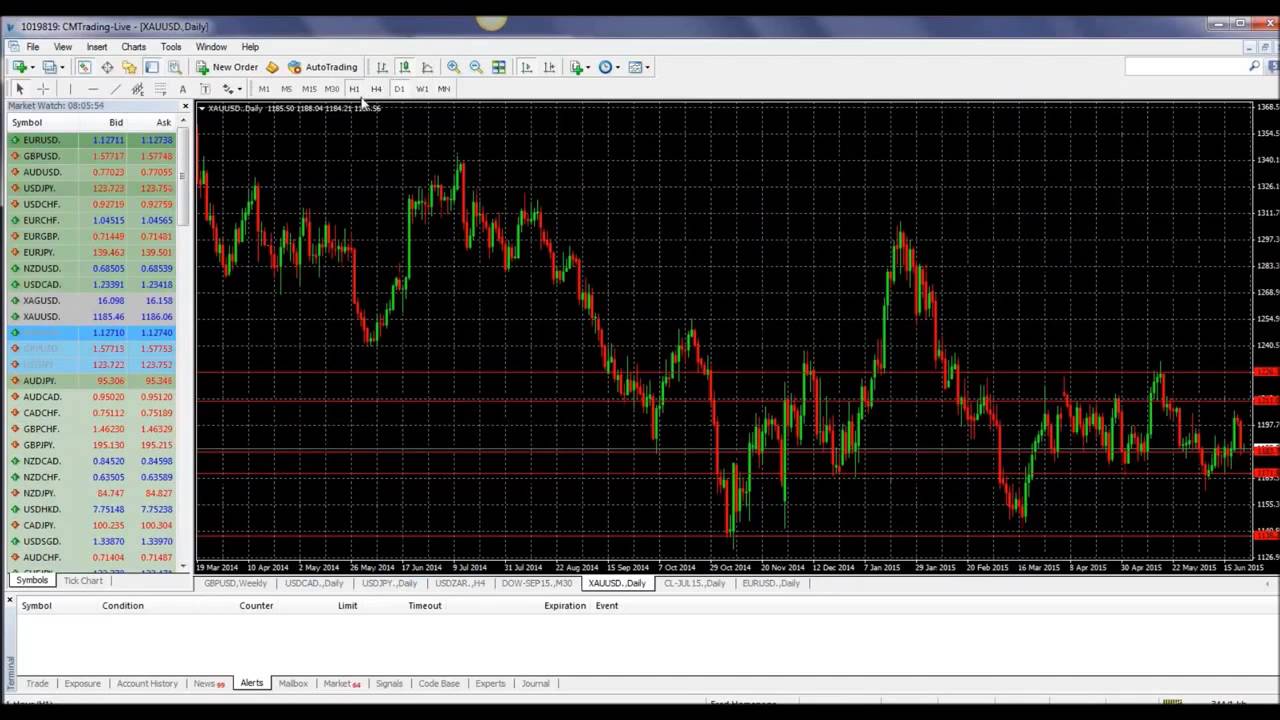Sort Market Watch by Bid column
1280x720 pixels.
(x=116, y=123)
